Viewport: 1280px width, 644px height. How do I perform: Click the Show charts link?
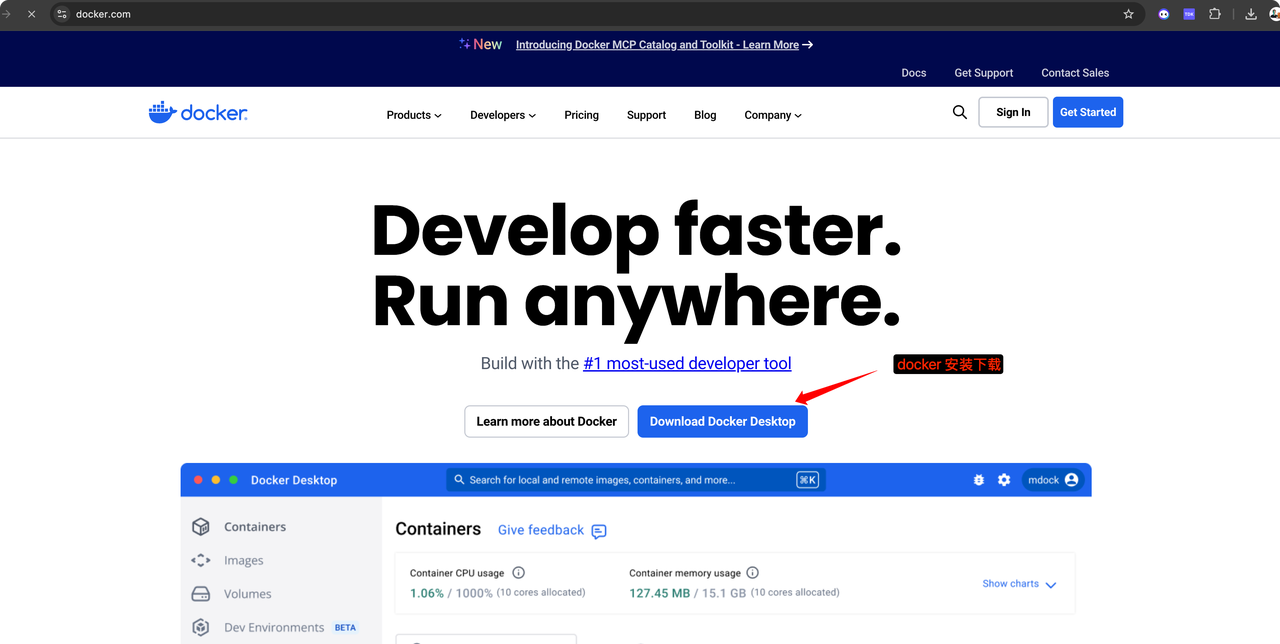pos(1010,584)
